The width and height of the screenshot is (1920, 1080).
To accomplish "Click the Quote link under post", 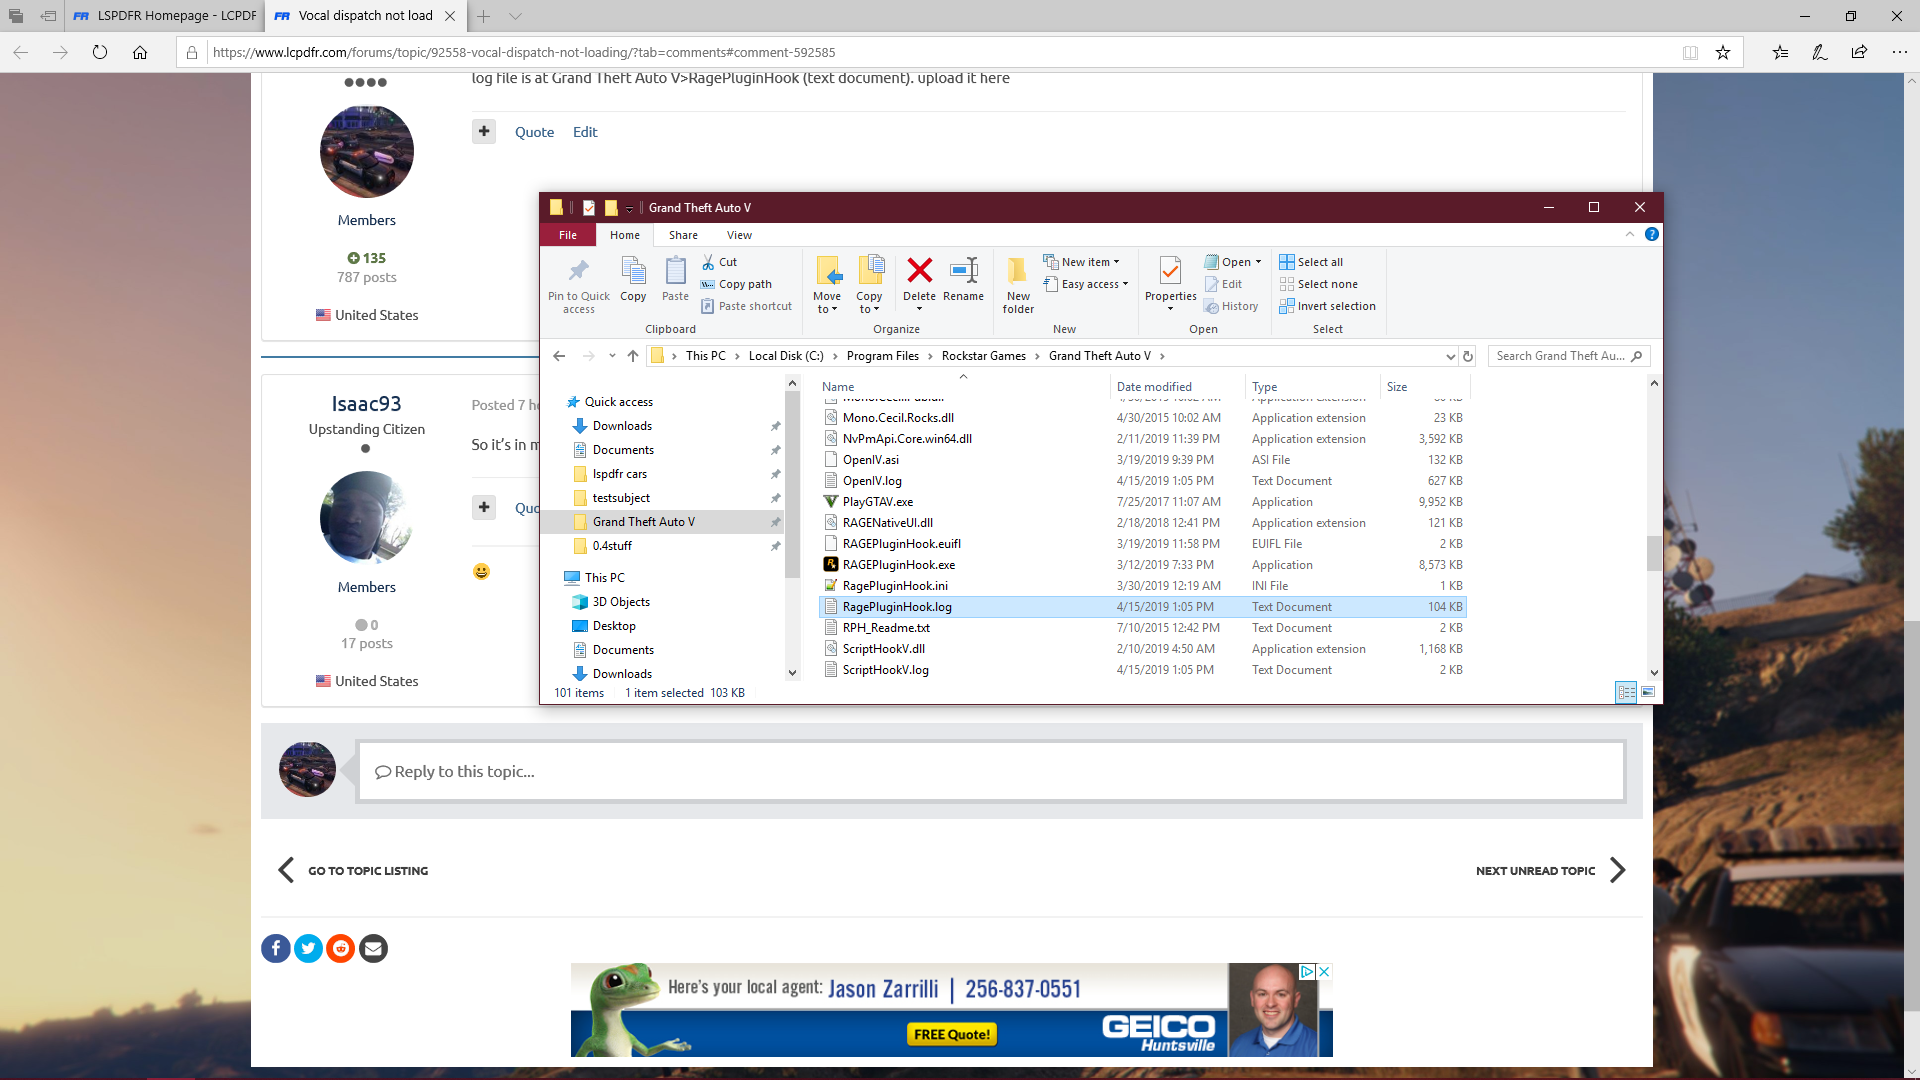I will coord(534,132).
